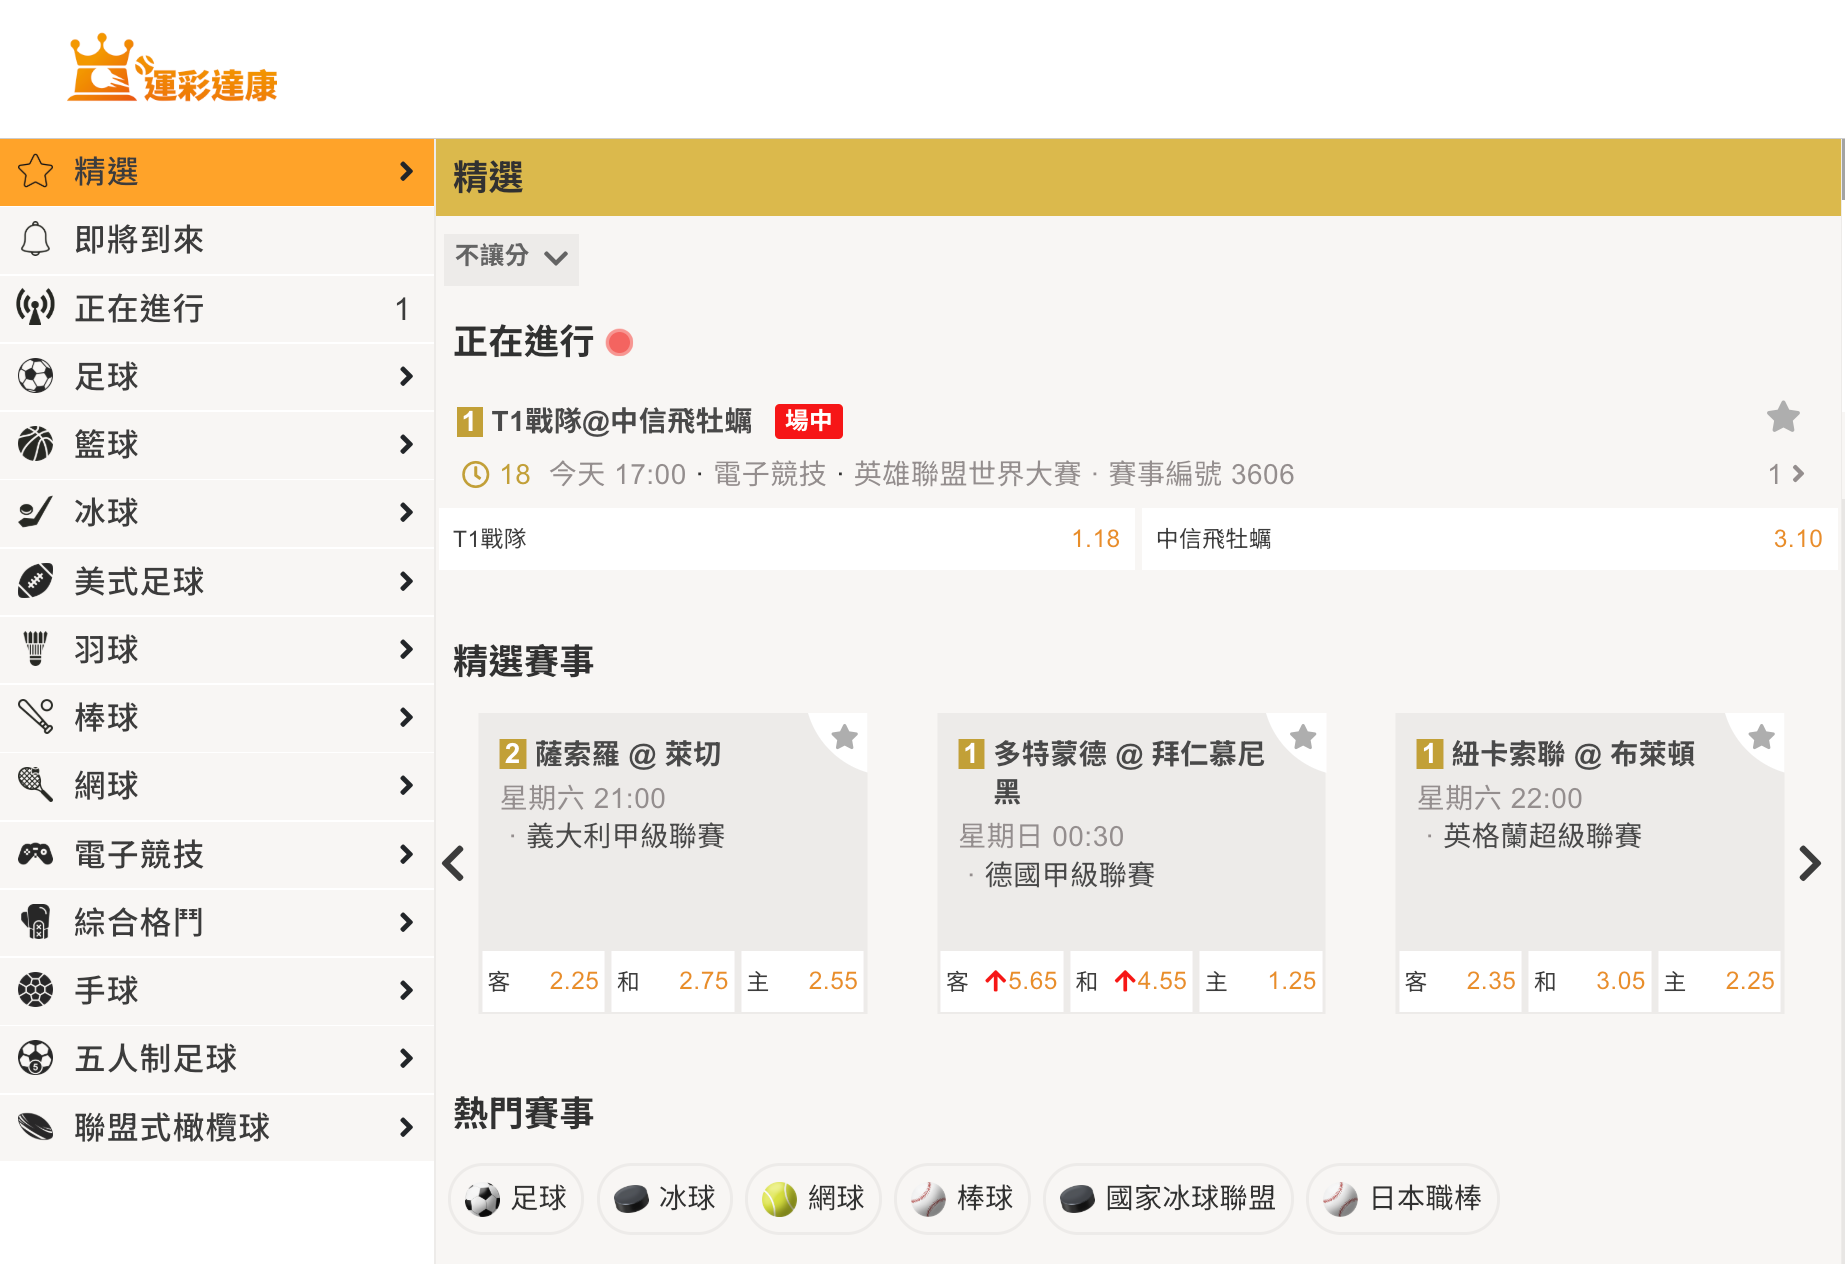
Task: Favorite the T1戰隊@中信飛牡蠣 match star
Action: click(x=1782, y=417)
